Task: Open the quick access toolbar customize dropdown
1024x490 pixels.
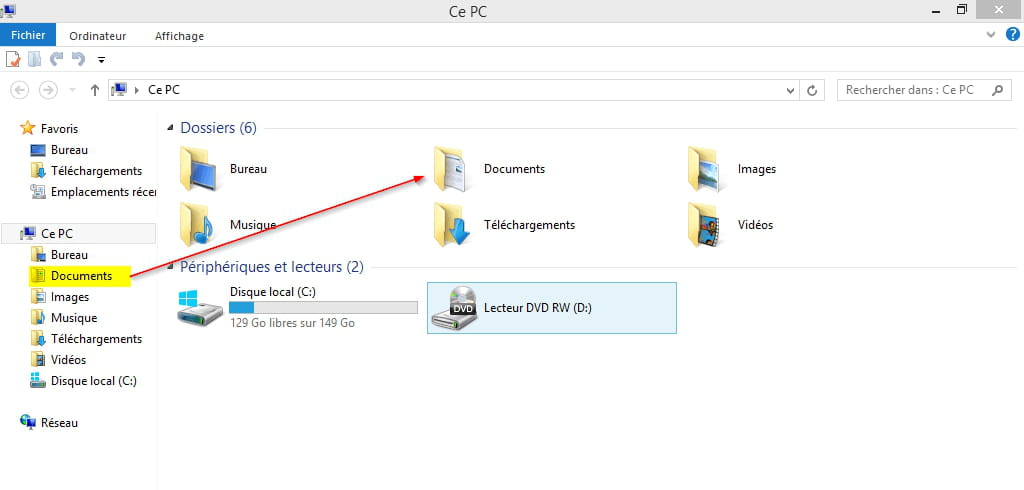Action: pos(101,60)
